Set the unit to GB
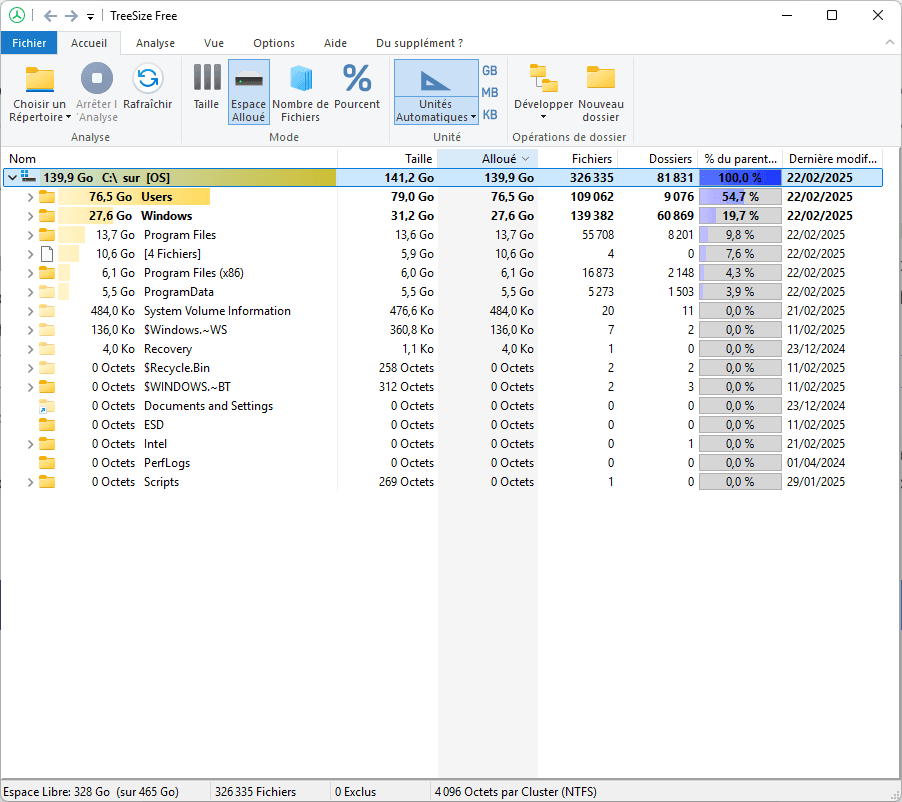The width and height of the screenshot is (902, 802). pos(490,71)
